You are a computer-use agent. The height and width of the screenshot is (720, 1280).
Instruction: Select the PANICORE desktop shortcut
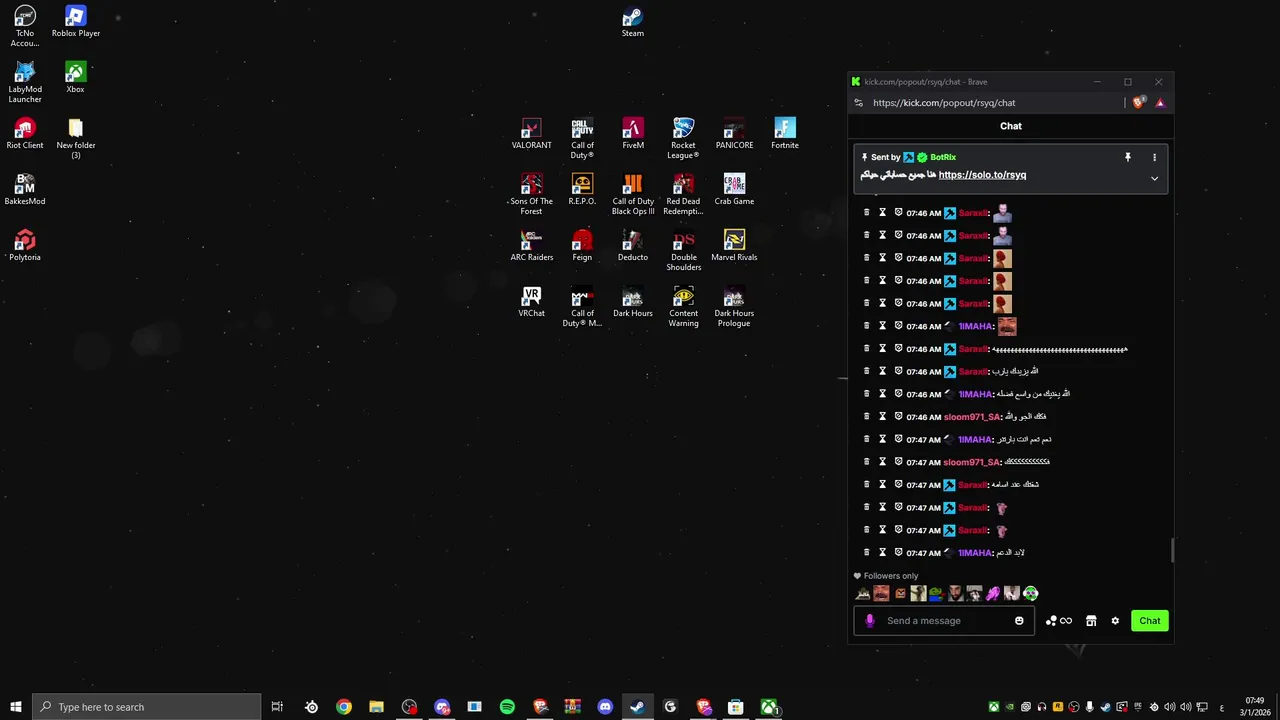pos(734,134)
